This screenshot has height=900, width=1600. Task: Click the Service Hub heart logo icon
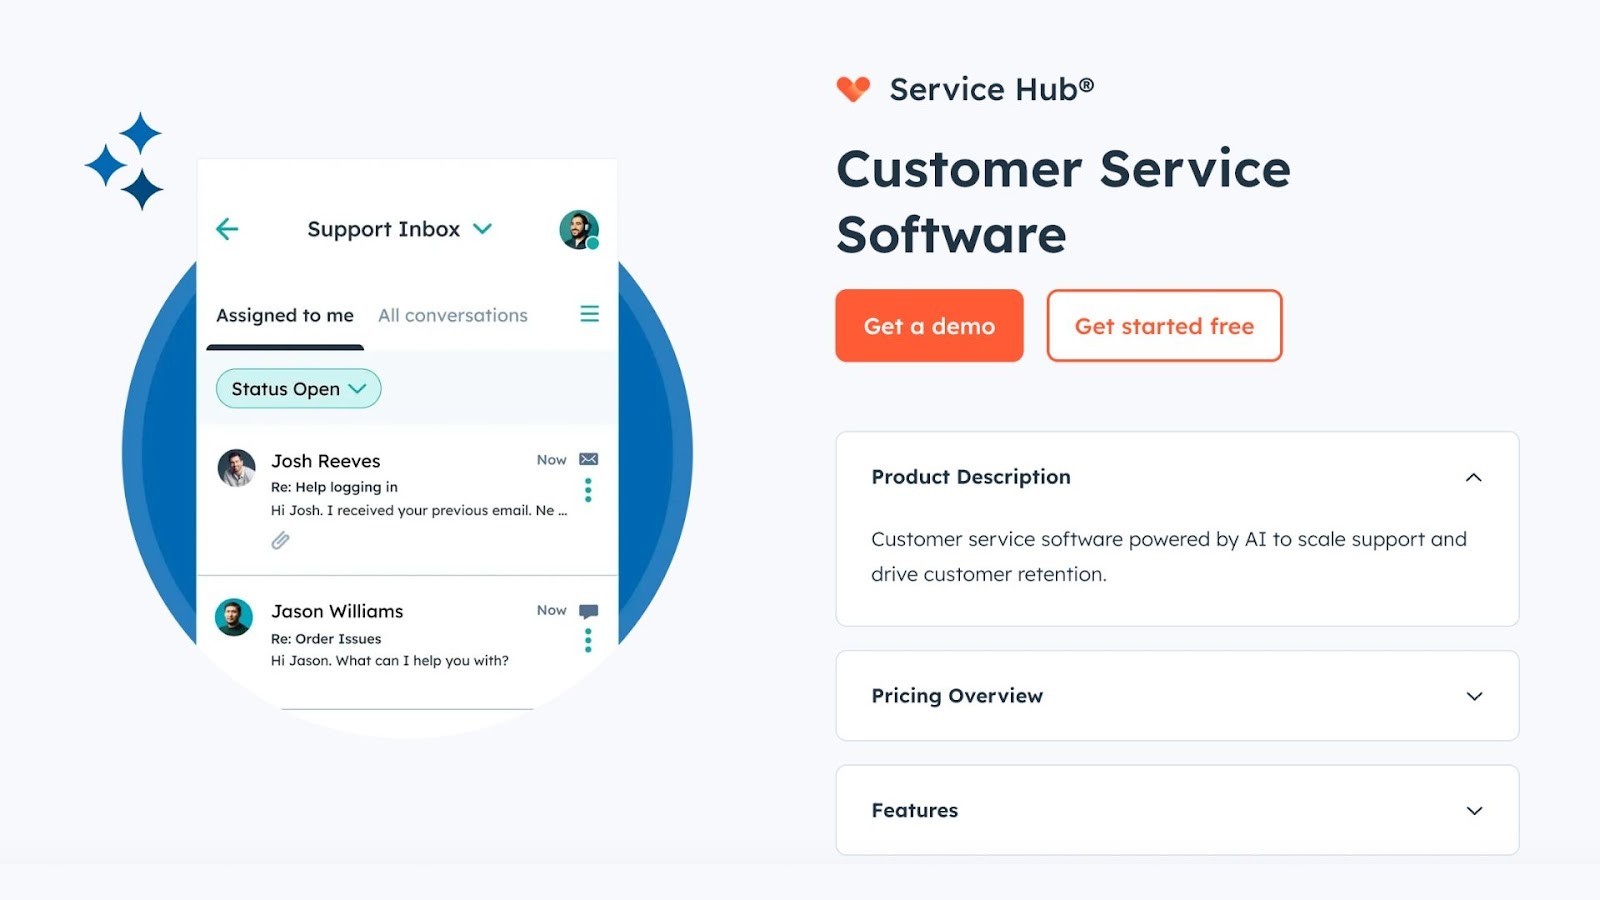click(852, 89)
